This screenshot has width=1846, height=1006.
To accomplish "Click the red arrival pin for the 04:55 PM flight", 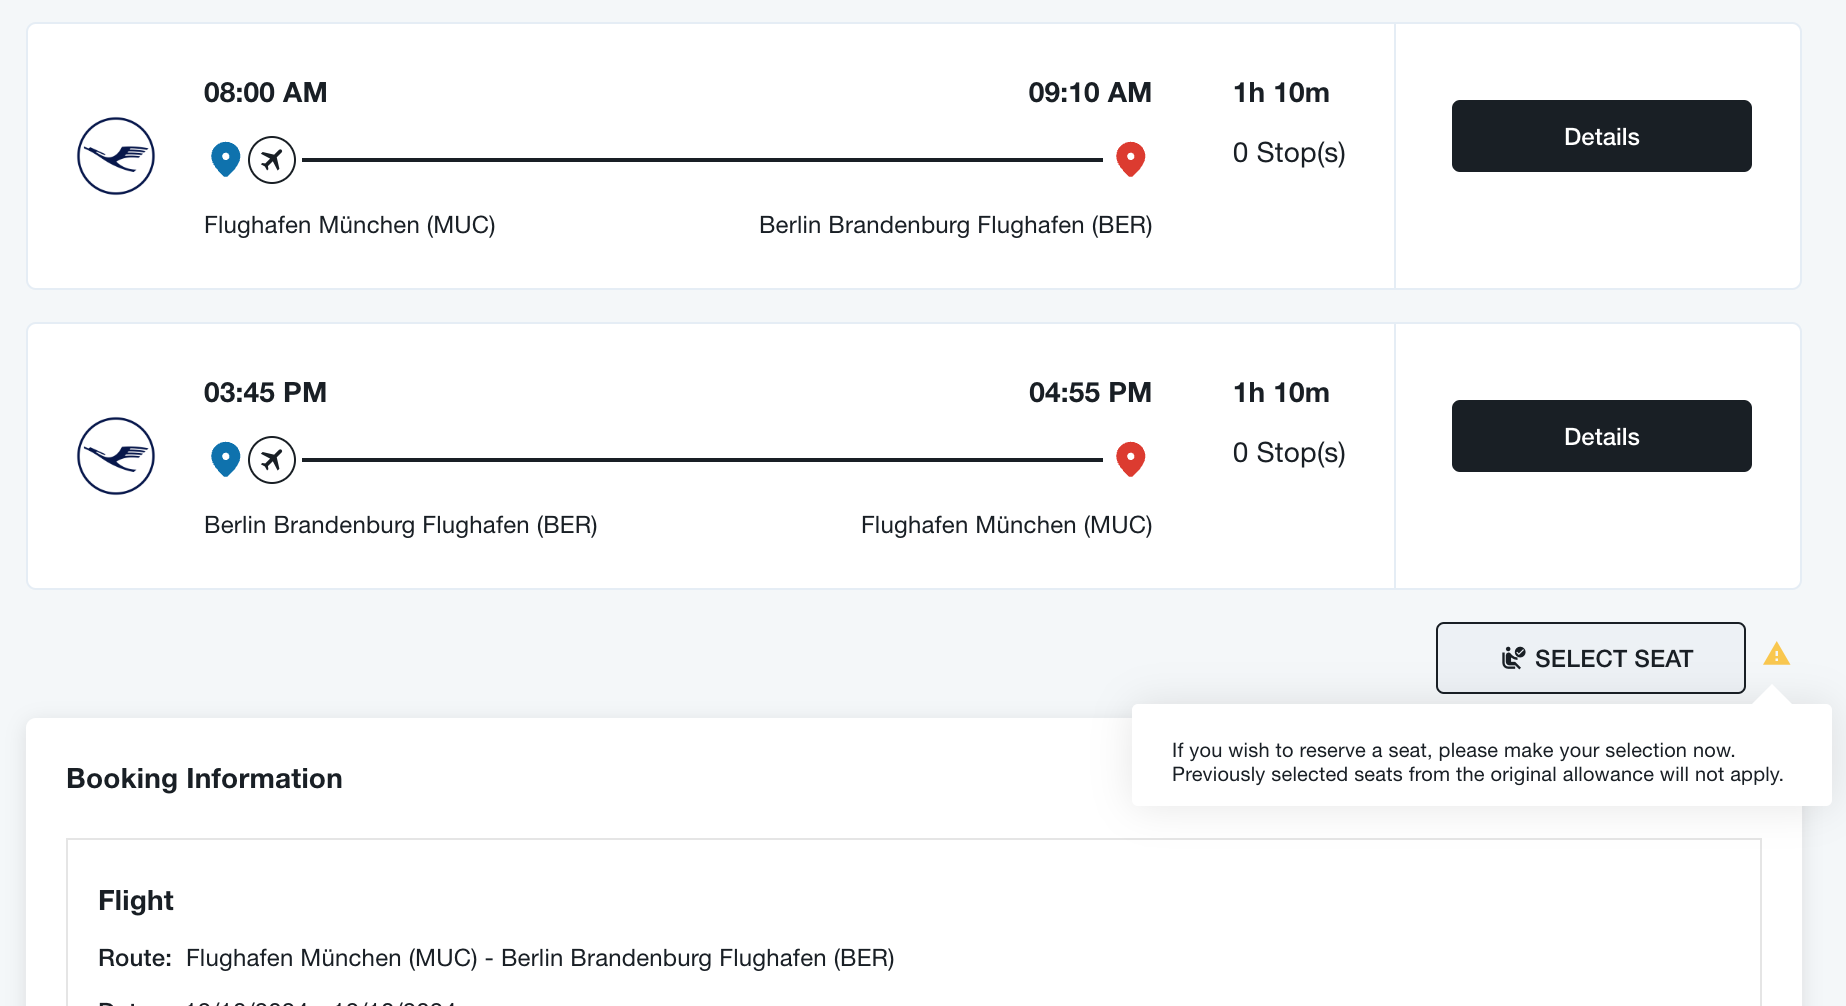I will (x=1131, y=459).
